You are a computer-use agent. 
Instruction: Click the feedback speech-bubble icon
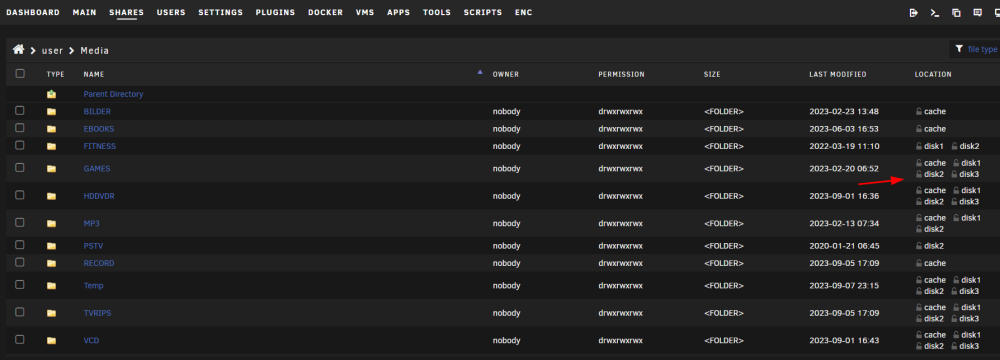977,12
